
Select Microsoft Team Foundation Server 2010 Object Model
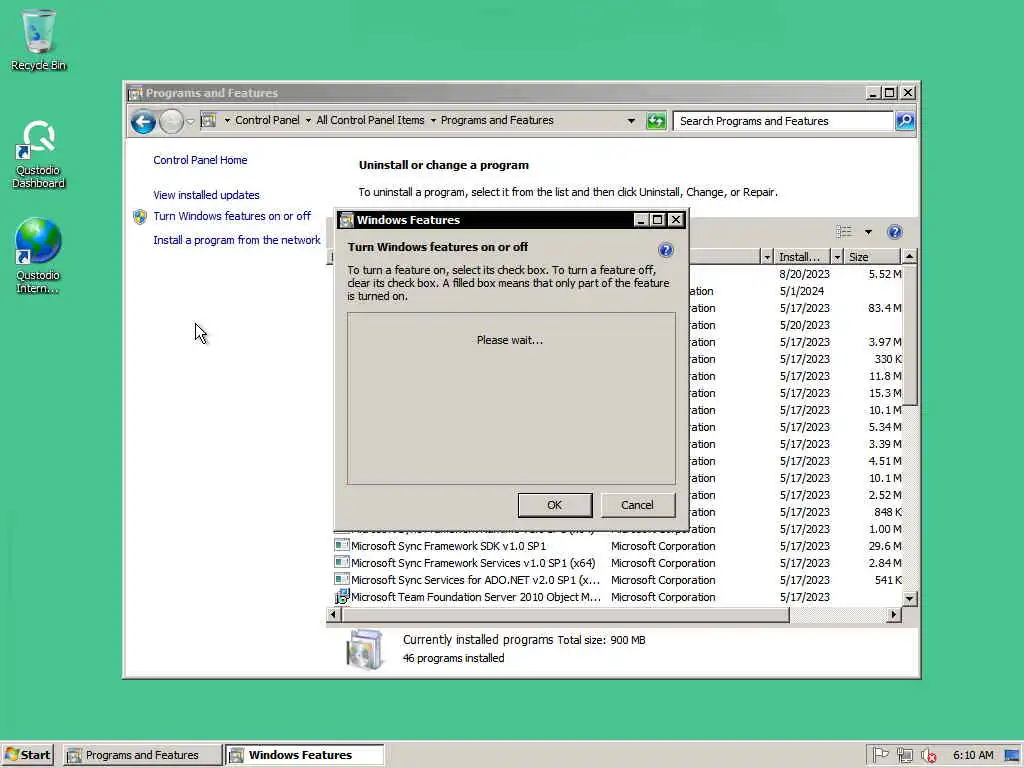(x=475, y=597)
